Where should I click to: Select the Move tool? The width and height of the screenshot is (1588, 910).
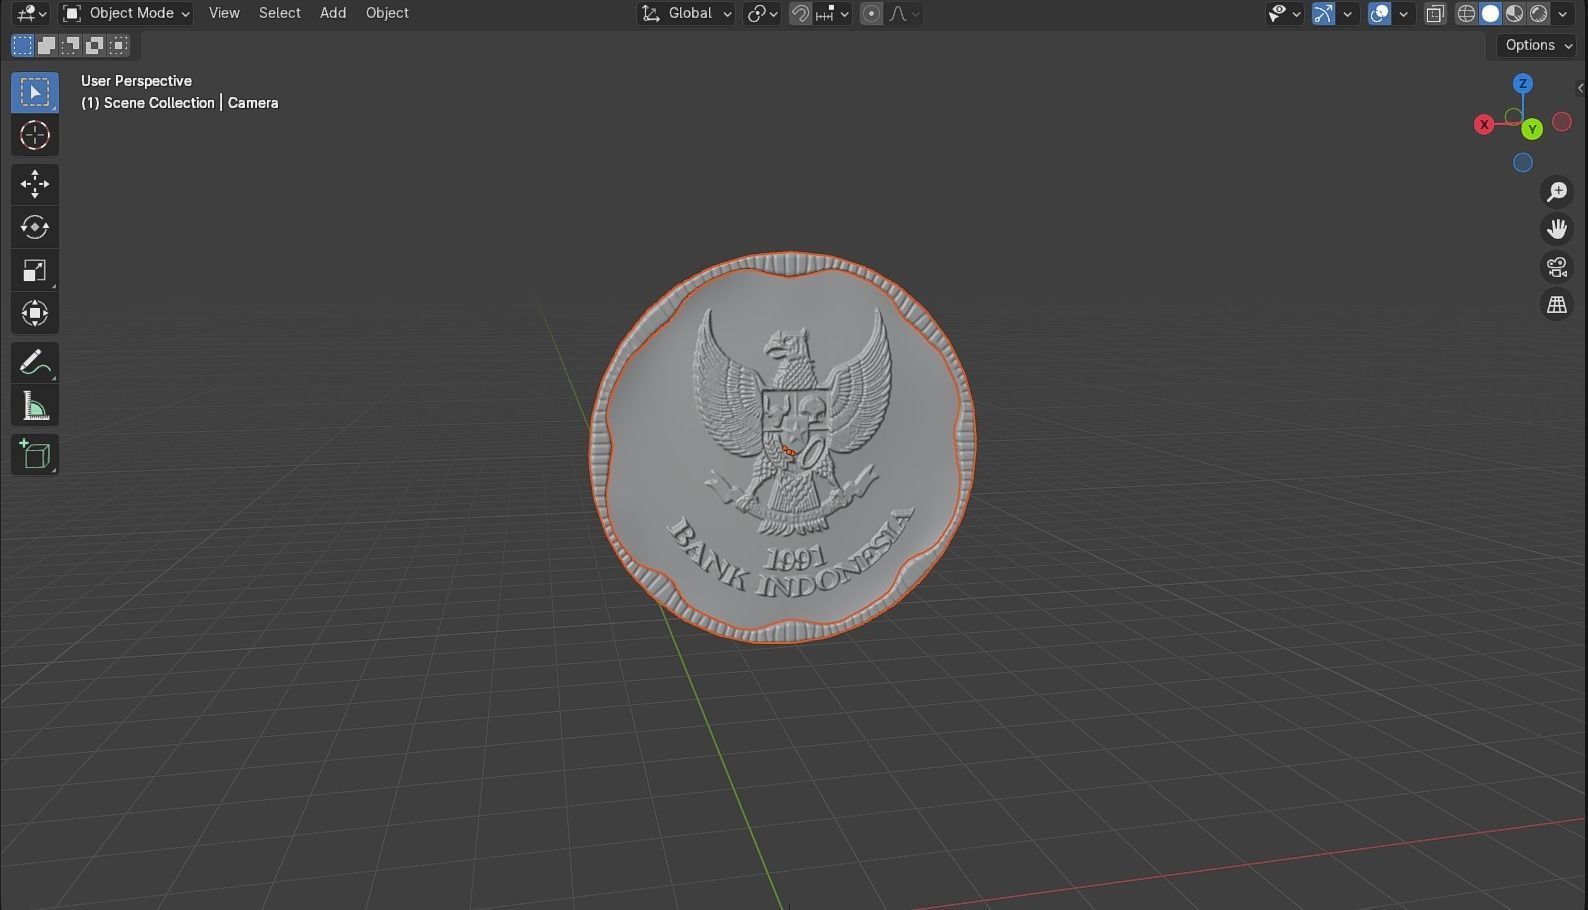35,184
